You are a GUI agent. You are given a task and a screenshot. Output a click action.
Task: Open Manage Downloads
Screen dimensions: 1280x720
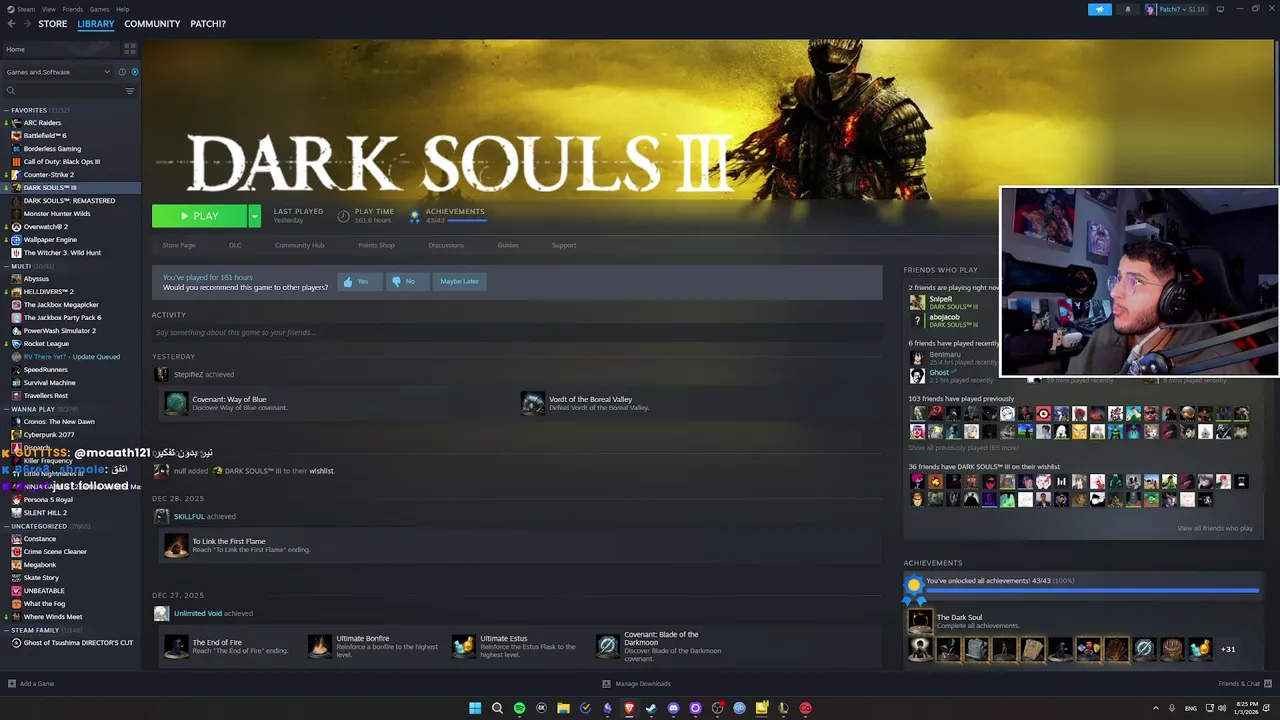point(636,684)
